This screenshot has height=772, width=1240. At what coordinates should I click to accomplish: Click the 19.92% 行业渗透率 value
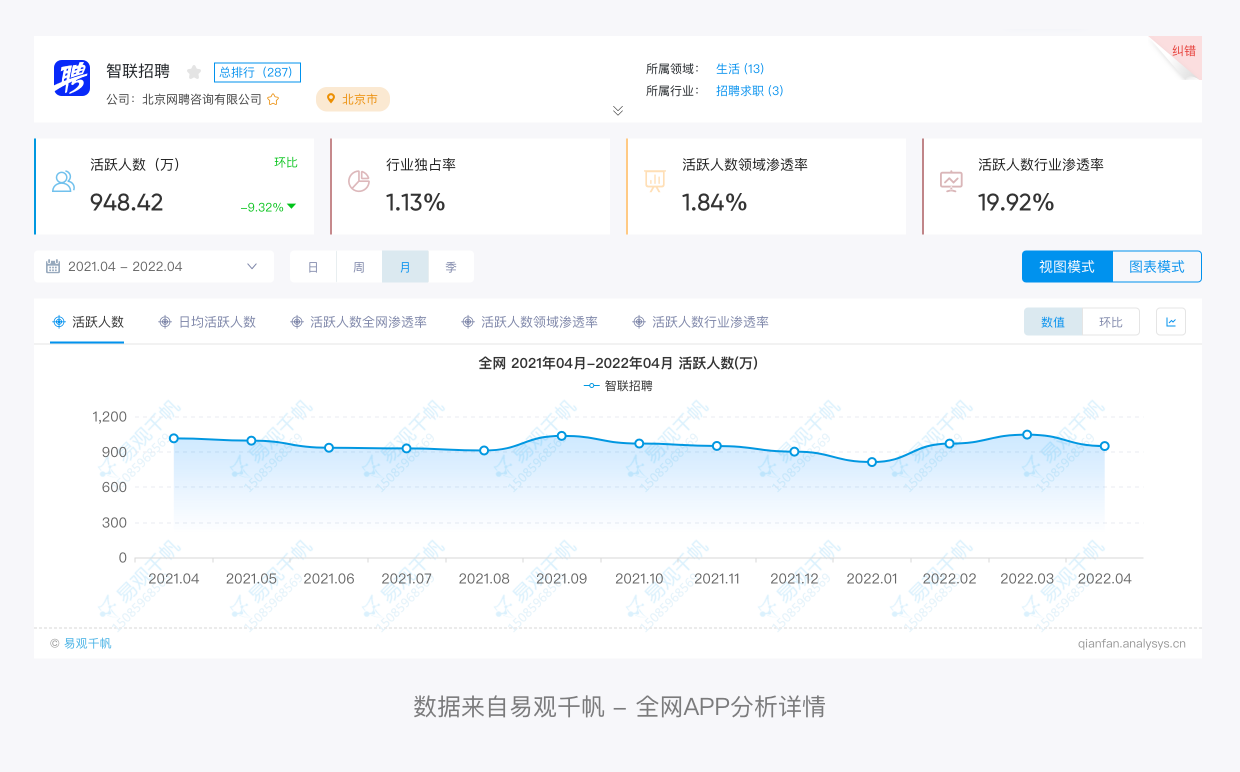pyautogui.click(x=1016, y=202)
